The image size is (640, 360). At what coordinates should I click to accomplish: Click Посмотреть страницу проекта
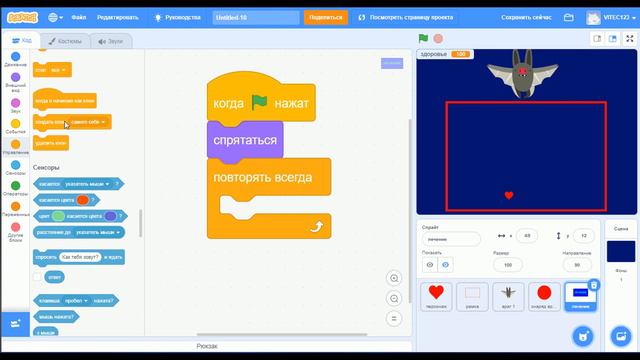[405, 18]
